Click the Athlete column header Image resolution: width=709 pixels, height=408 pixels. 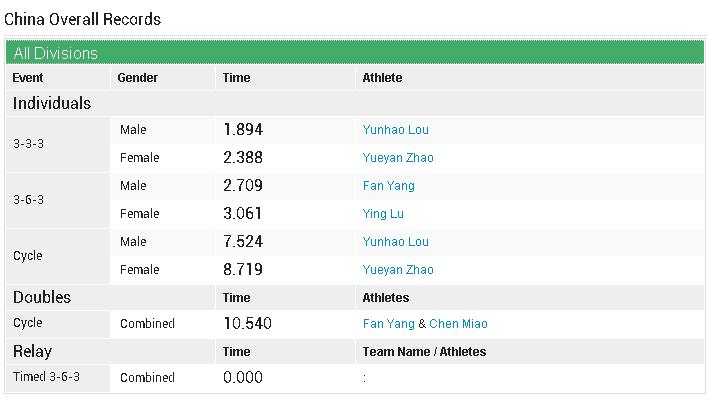pos(382,78)
